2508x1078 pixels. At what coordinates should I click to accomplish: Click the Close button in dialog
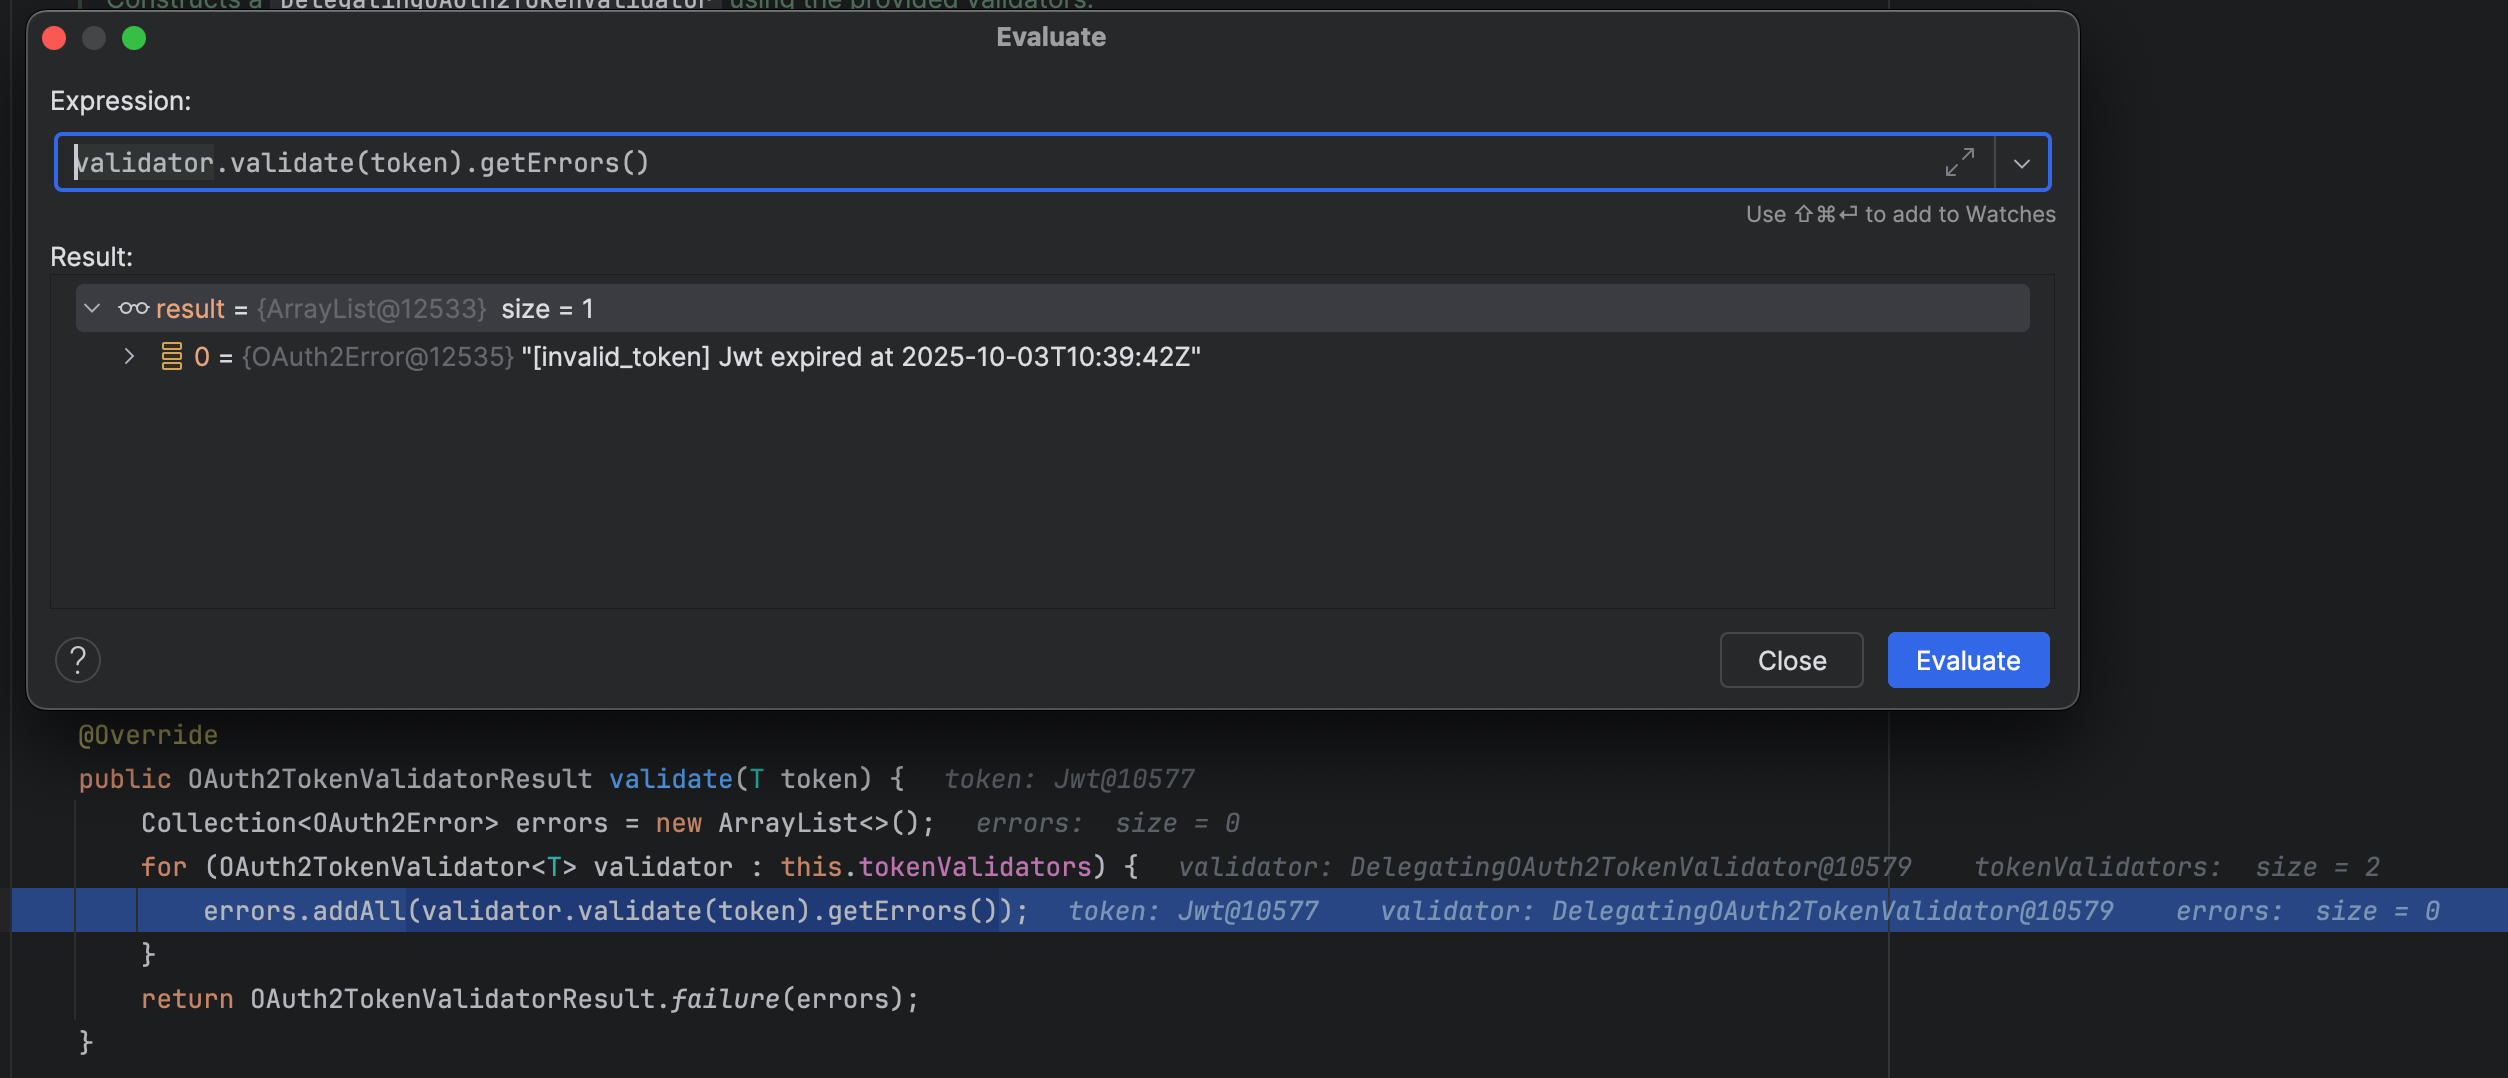point(1790,660)
